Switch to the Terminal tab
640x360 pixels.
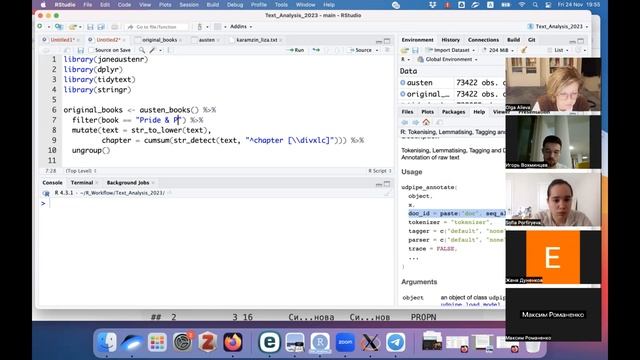click(x=82, y=182)
